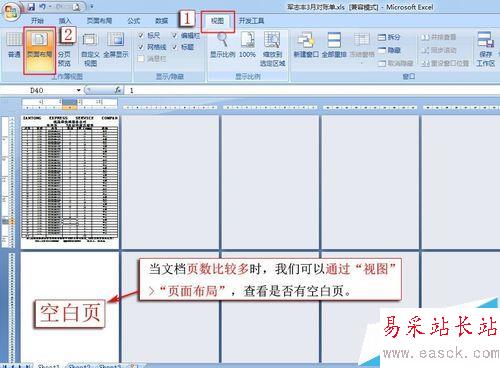Open Custom Views (自定义视图)
500x368 pixels.
pos(90,50)
